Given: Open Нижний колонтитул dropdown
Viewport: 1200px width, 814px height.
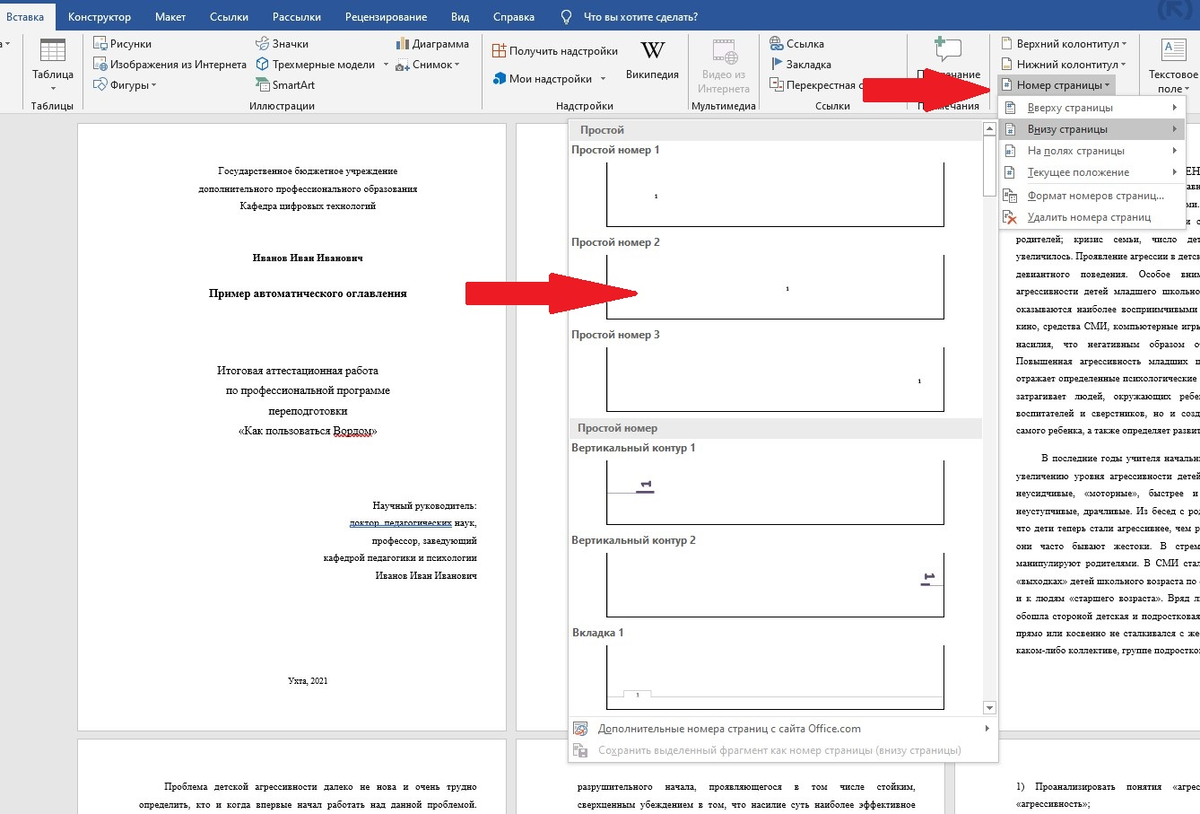Looking at the screenshot, I should tap(1062, 64).
